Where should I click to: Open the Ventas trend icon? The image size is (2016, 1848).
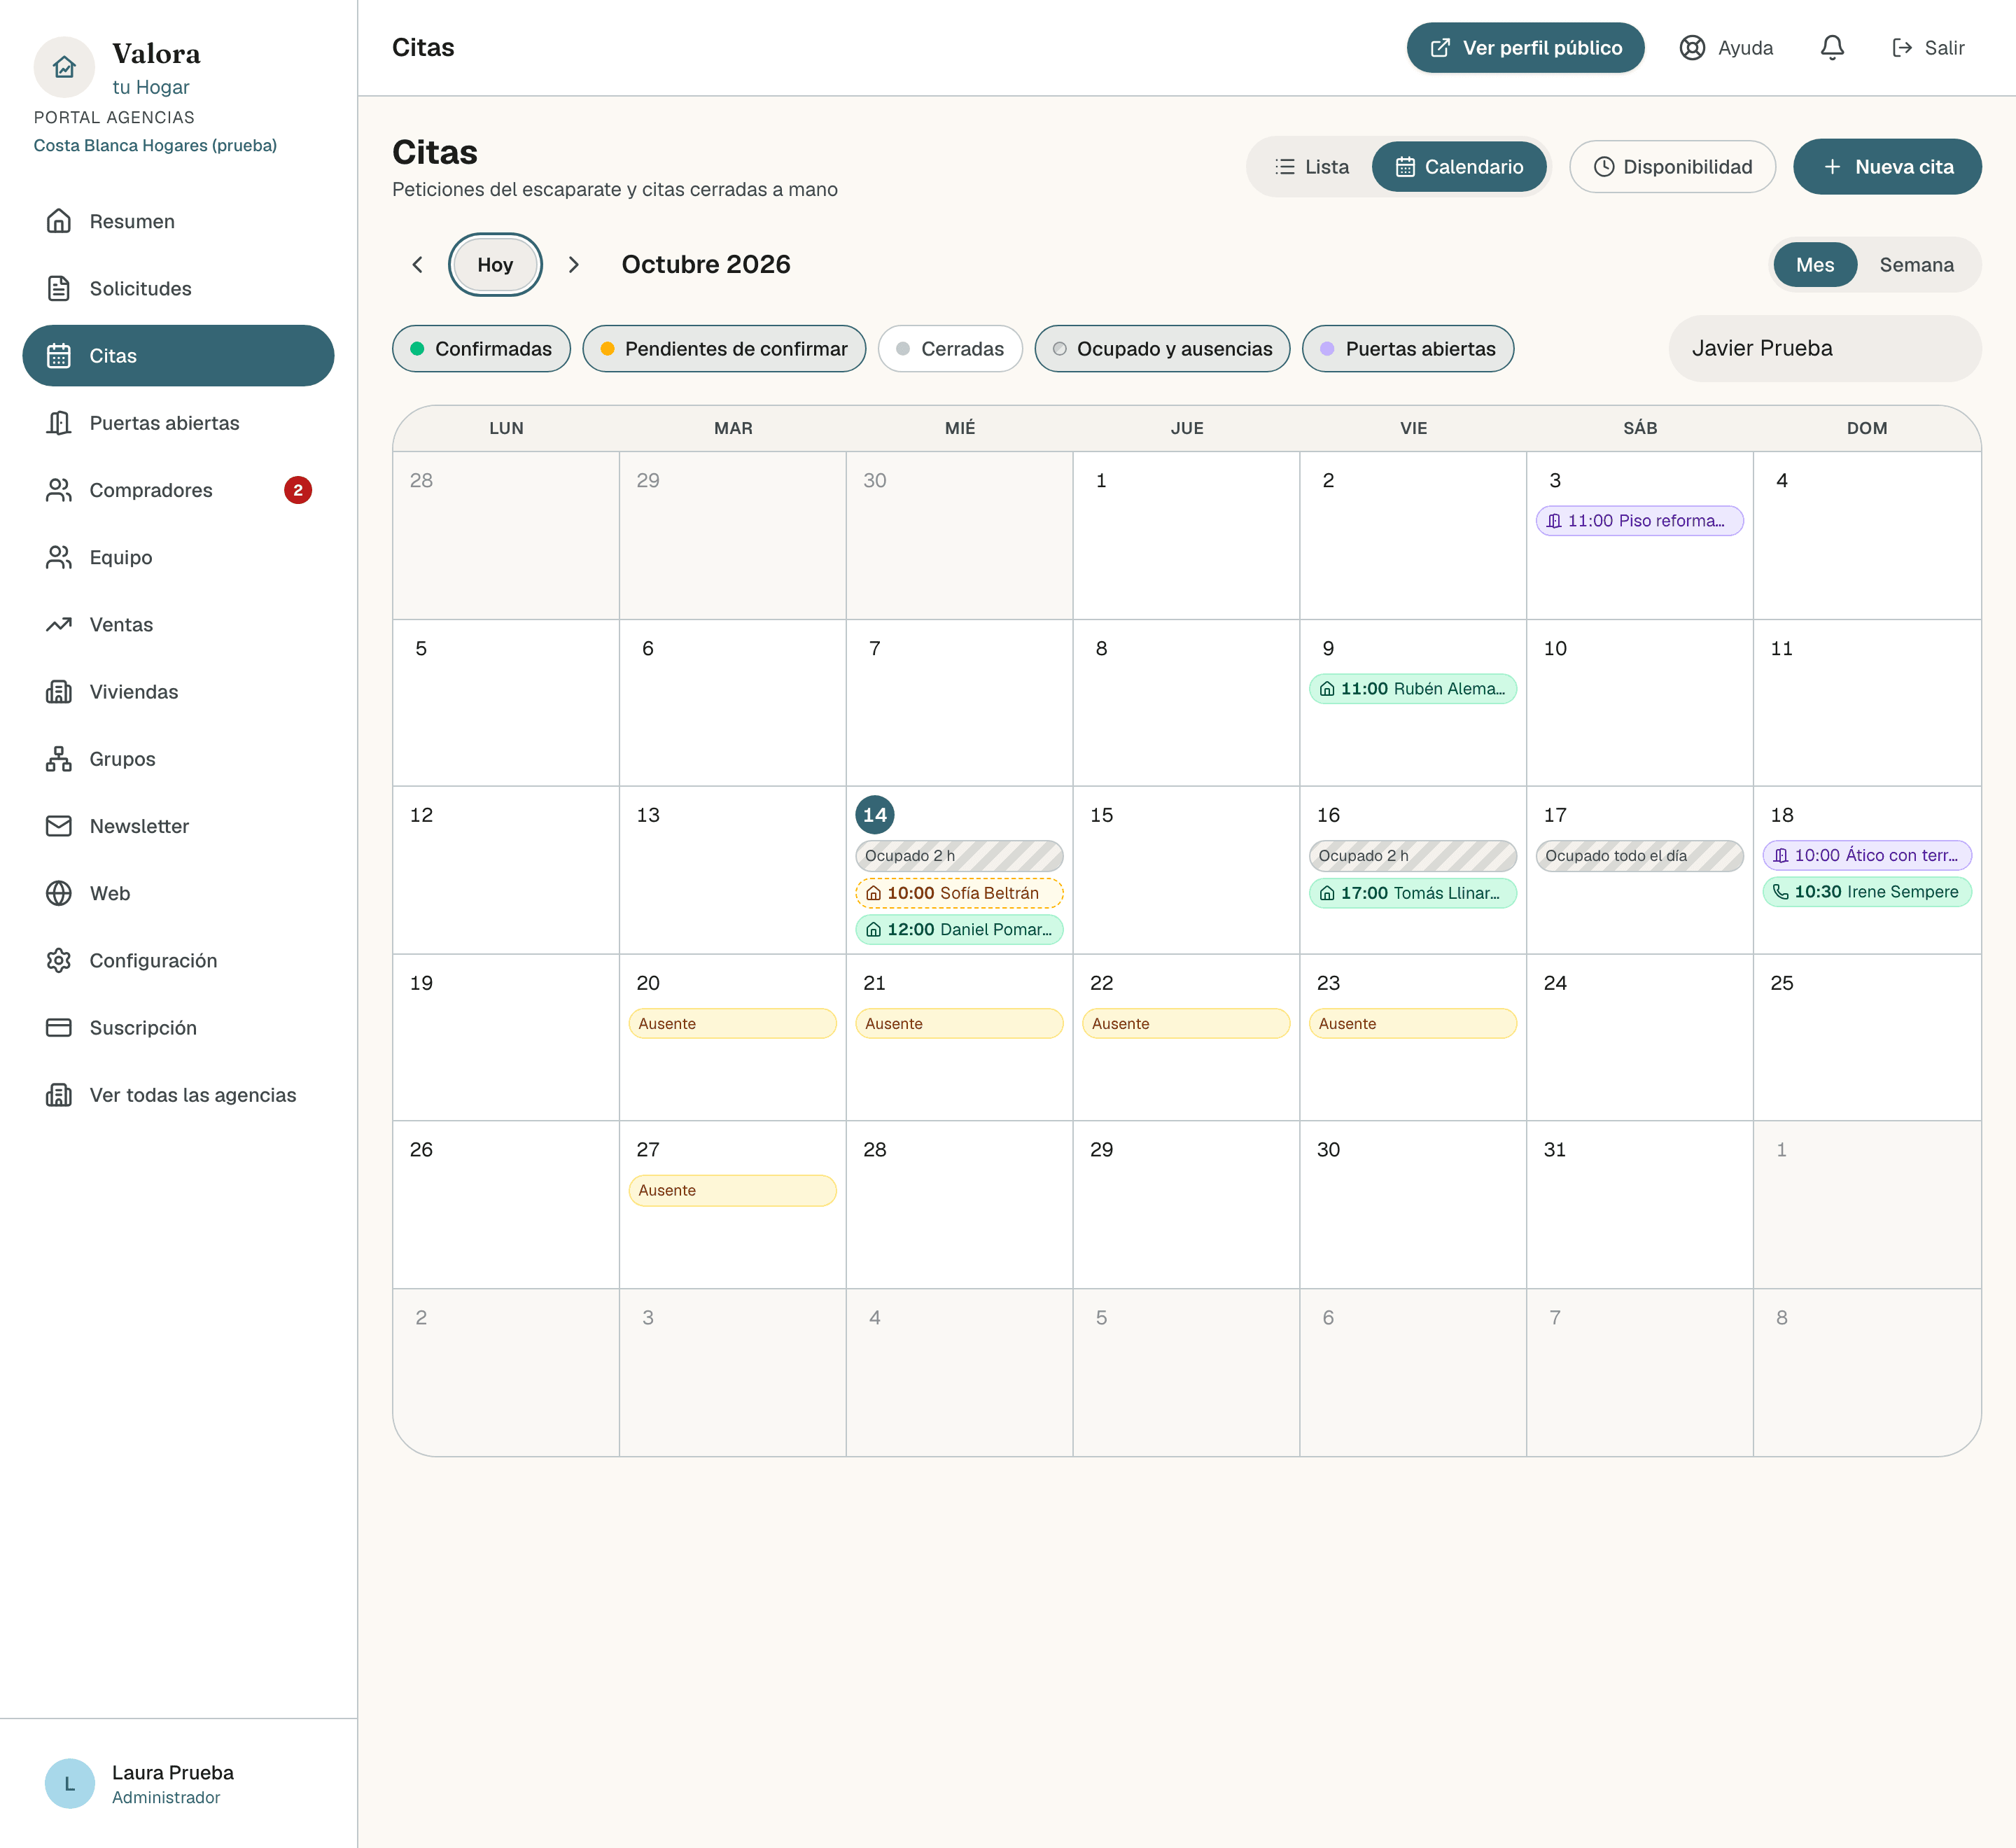tap(59, 624)
